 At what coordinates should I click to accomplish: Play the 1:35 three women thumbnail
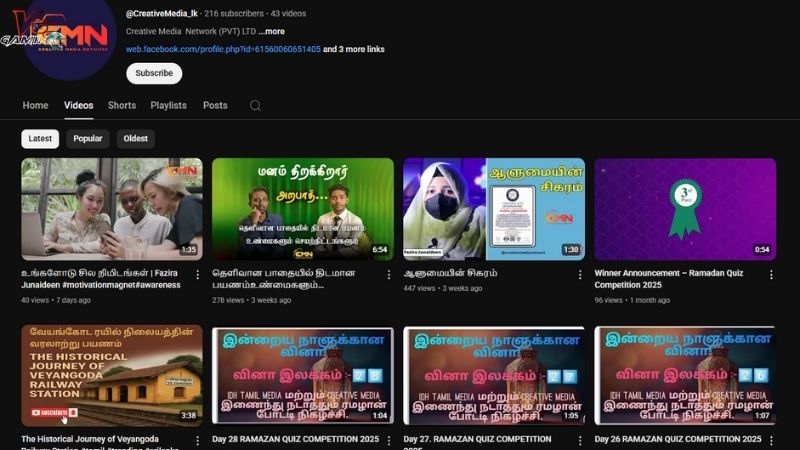point(112,209)
